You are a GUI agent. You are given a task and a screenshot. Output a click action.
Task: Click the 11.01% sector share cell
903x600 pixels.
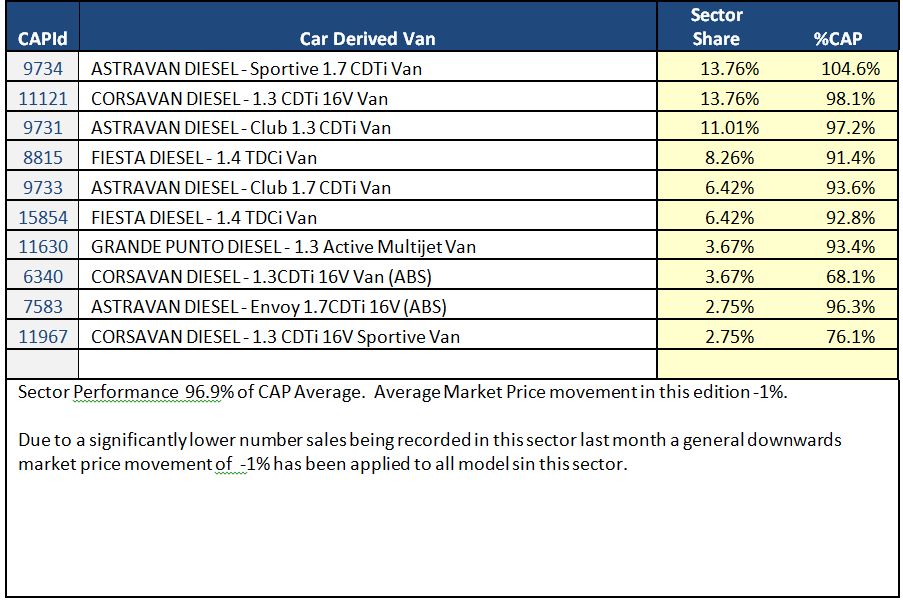click(x=730, y=127)
